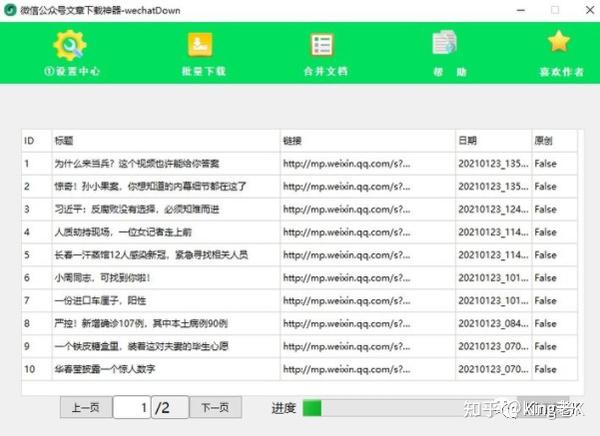The image size is (600, 436).
Task: Select the 标题 column header
Action: click(166, 141)
